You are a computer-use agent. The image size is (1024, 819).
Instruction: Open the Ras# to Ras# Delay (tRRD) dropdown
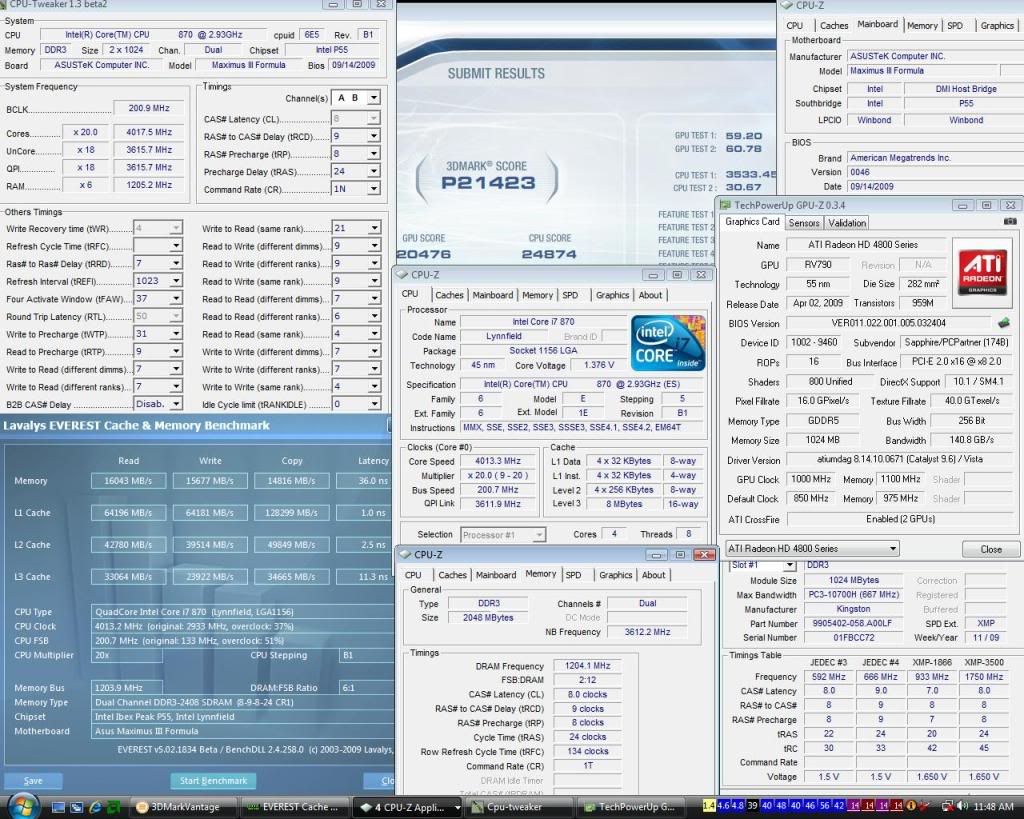176,263
